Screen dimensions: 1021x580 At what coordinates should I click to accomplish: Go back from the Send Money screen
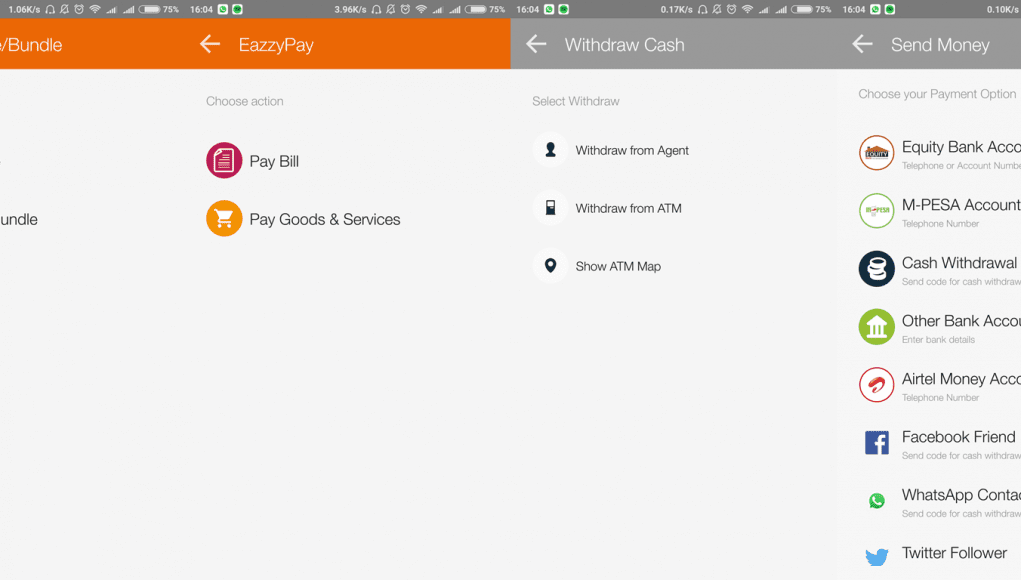(862, 44)
